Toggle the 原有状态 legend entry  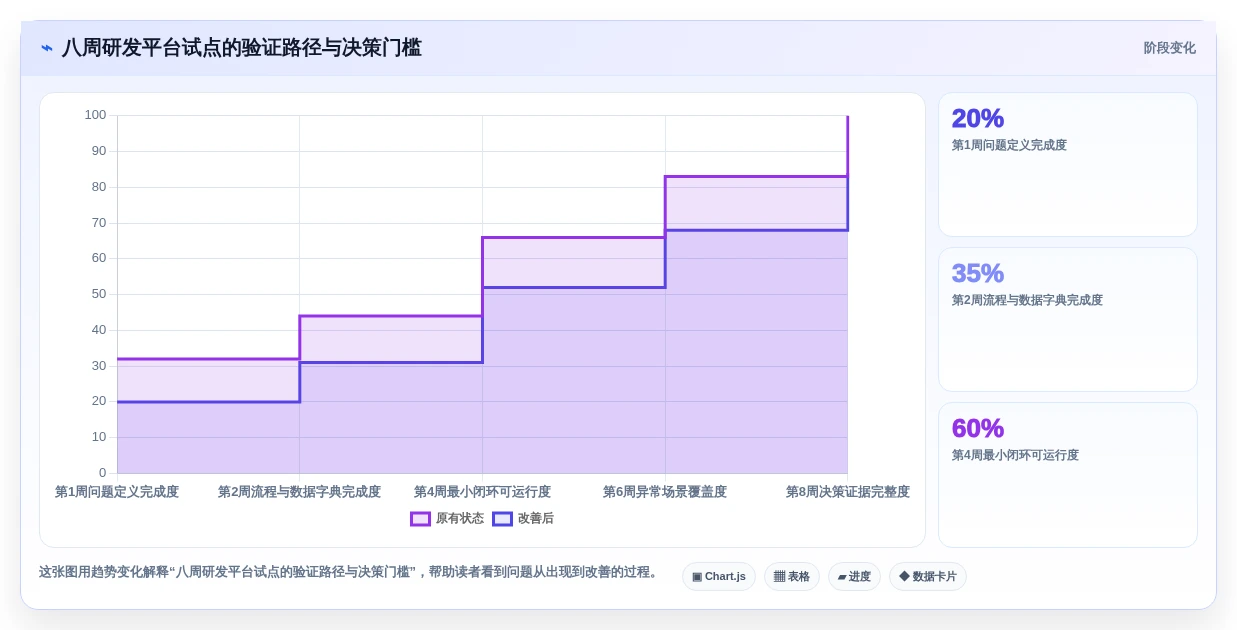pyautogui.click(x=447, y=518)
